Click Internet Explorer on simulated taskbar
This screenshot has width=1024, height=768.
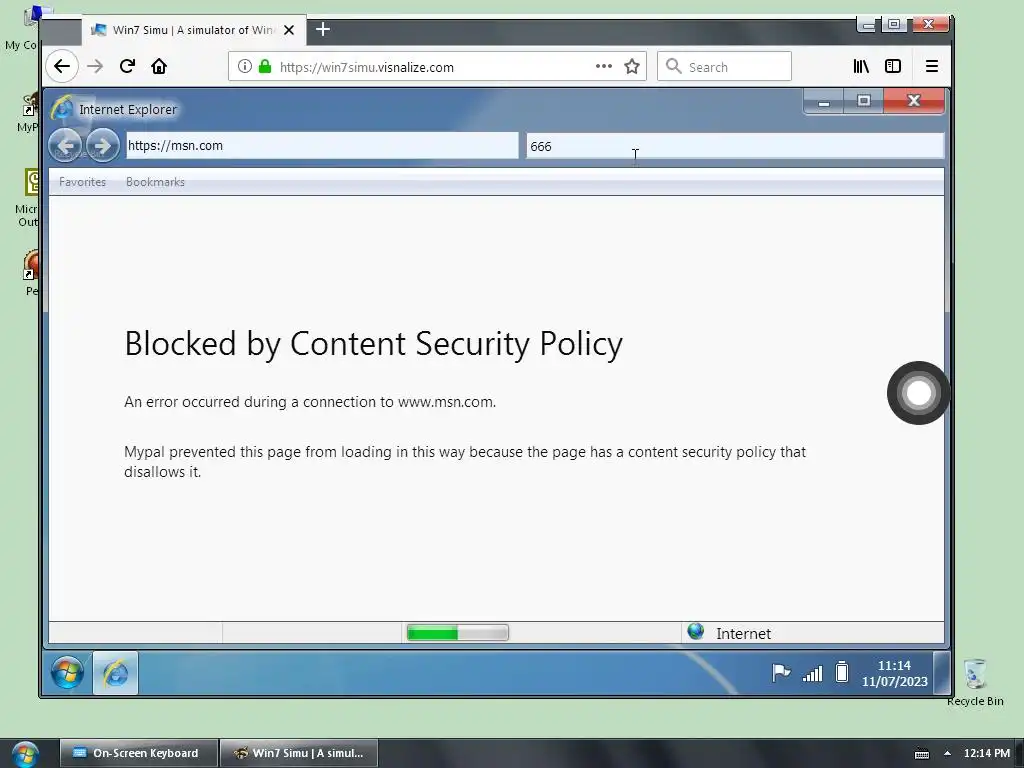pos(116,673)
